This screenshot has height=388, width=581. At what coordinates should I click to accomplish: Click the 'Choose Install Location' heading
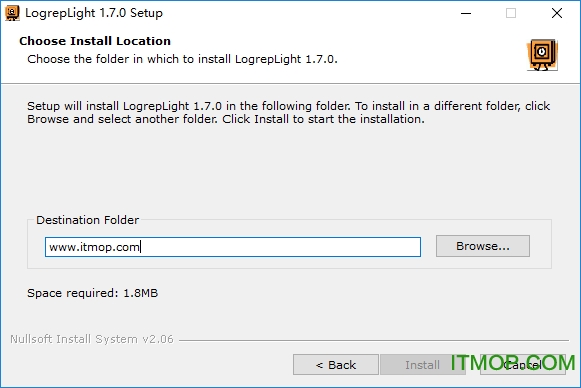[x=95, y=41]
